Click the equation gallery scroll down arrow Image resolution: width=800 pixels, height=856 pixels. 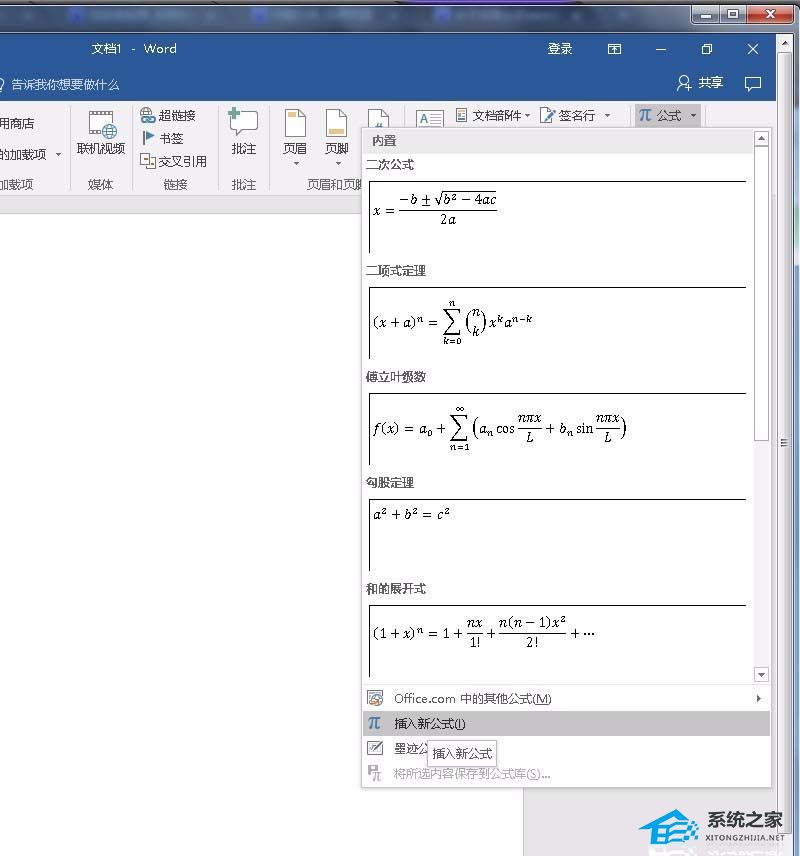761,675
